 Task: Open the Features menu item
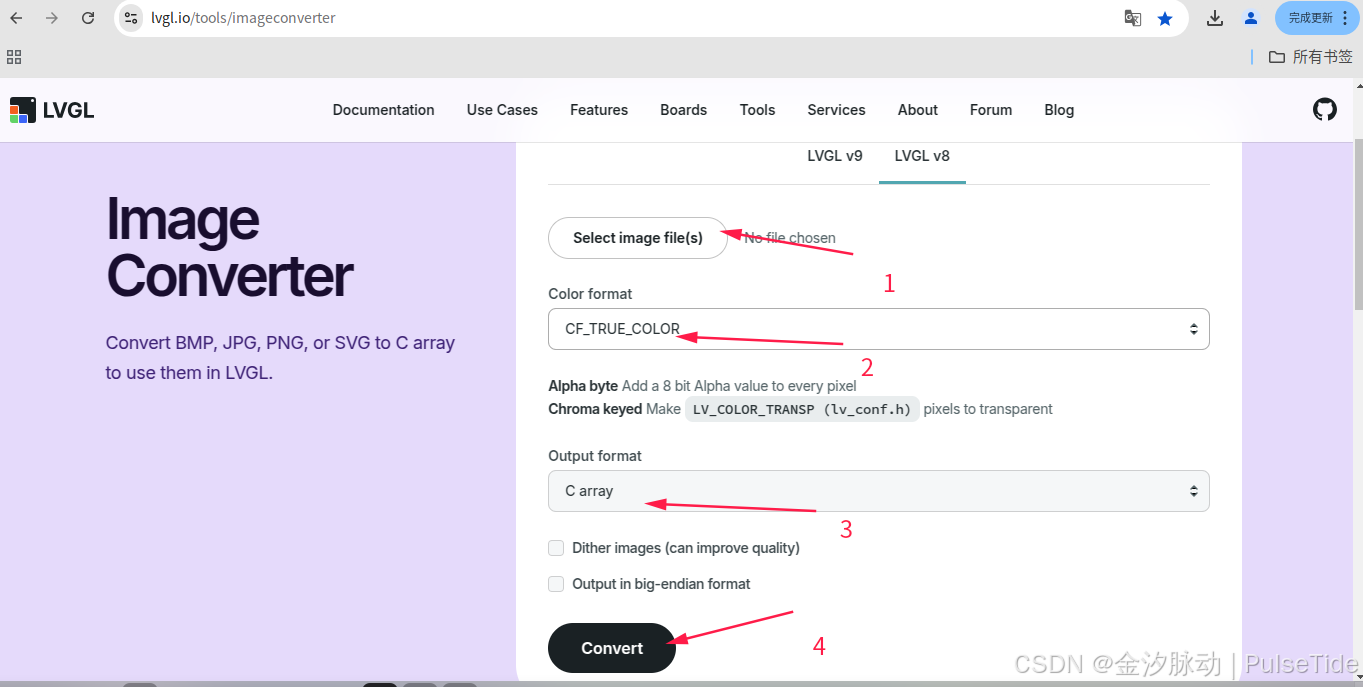tap(599, 110)
